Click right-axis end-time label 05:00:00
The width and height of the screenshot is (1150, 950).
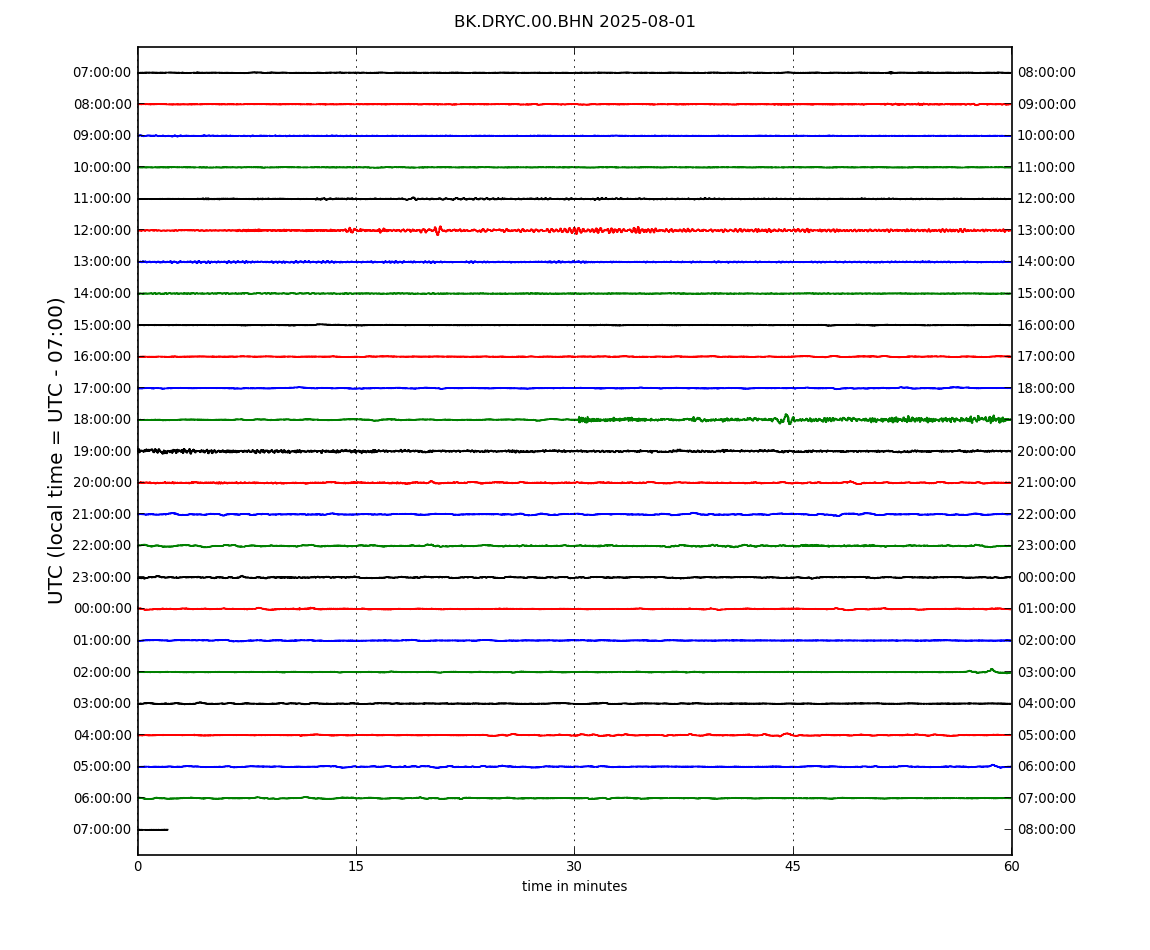point(1047,735)
